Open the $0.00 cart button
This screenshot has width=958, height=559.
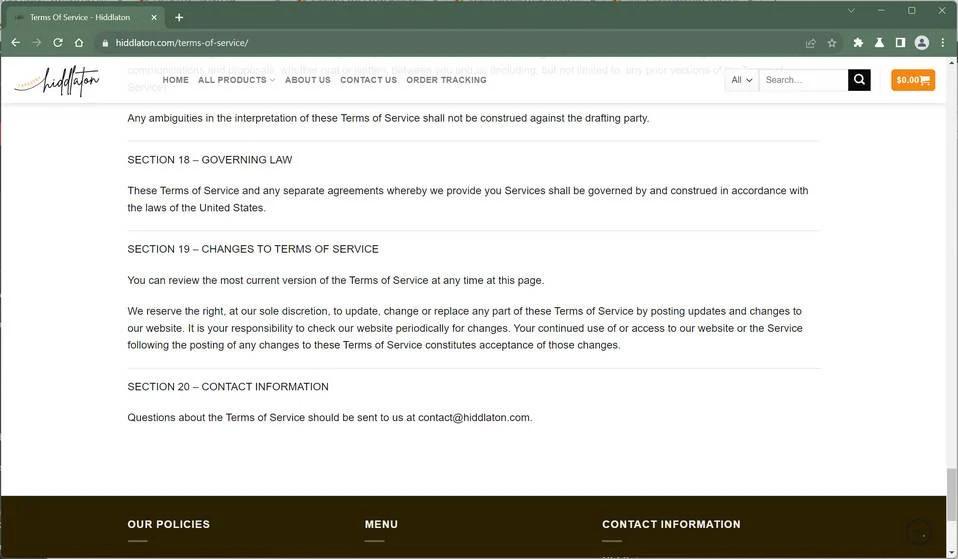click(x=913, y=80)
